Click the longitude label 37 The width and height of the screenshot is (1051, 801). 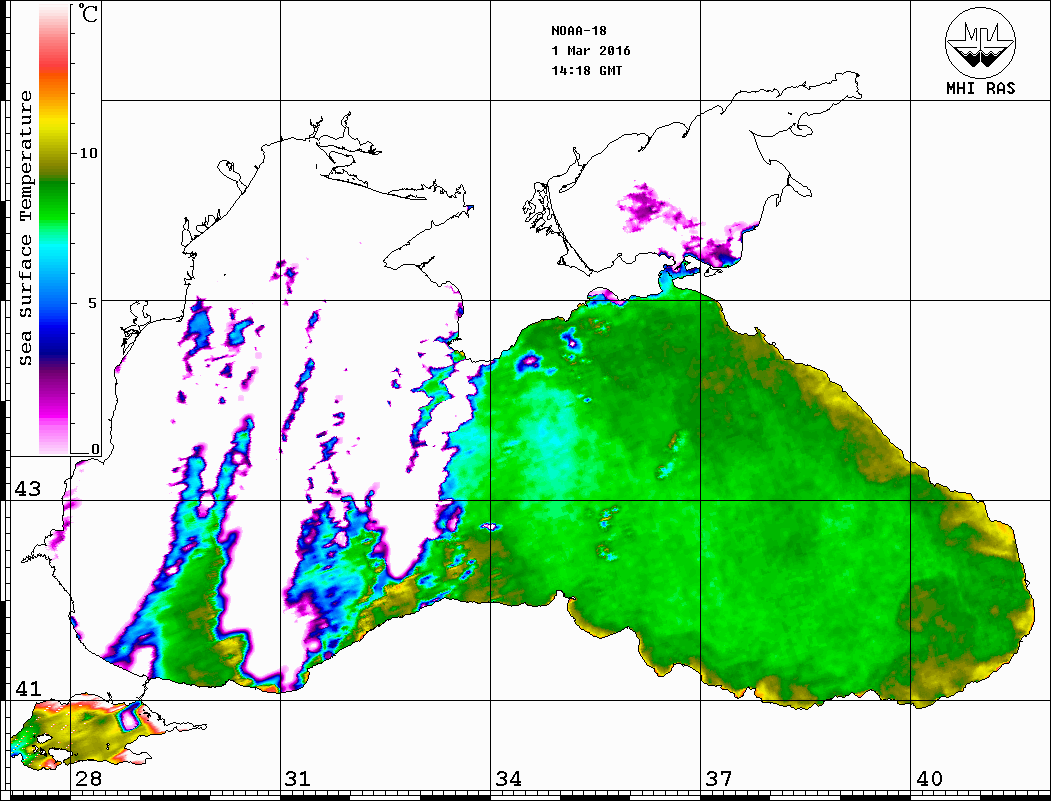tap(719, 779)
